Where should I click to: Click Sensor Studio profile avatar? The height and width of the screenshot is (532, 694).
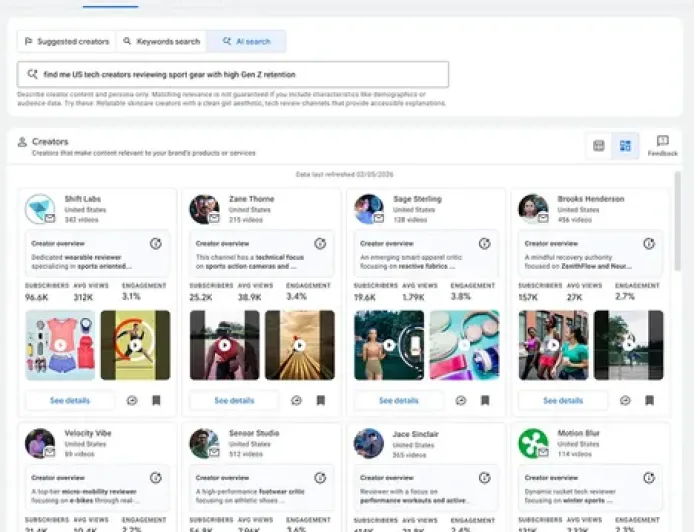tap(204, 443)
